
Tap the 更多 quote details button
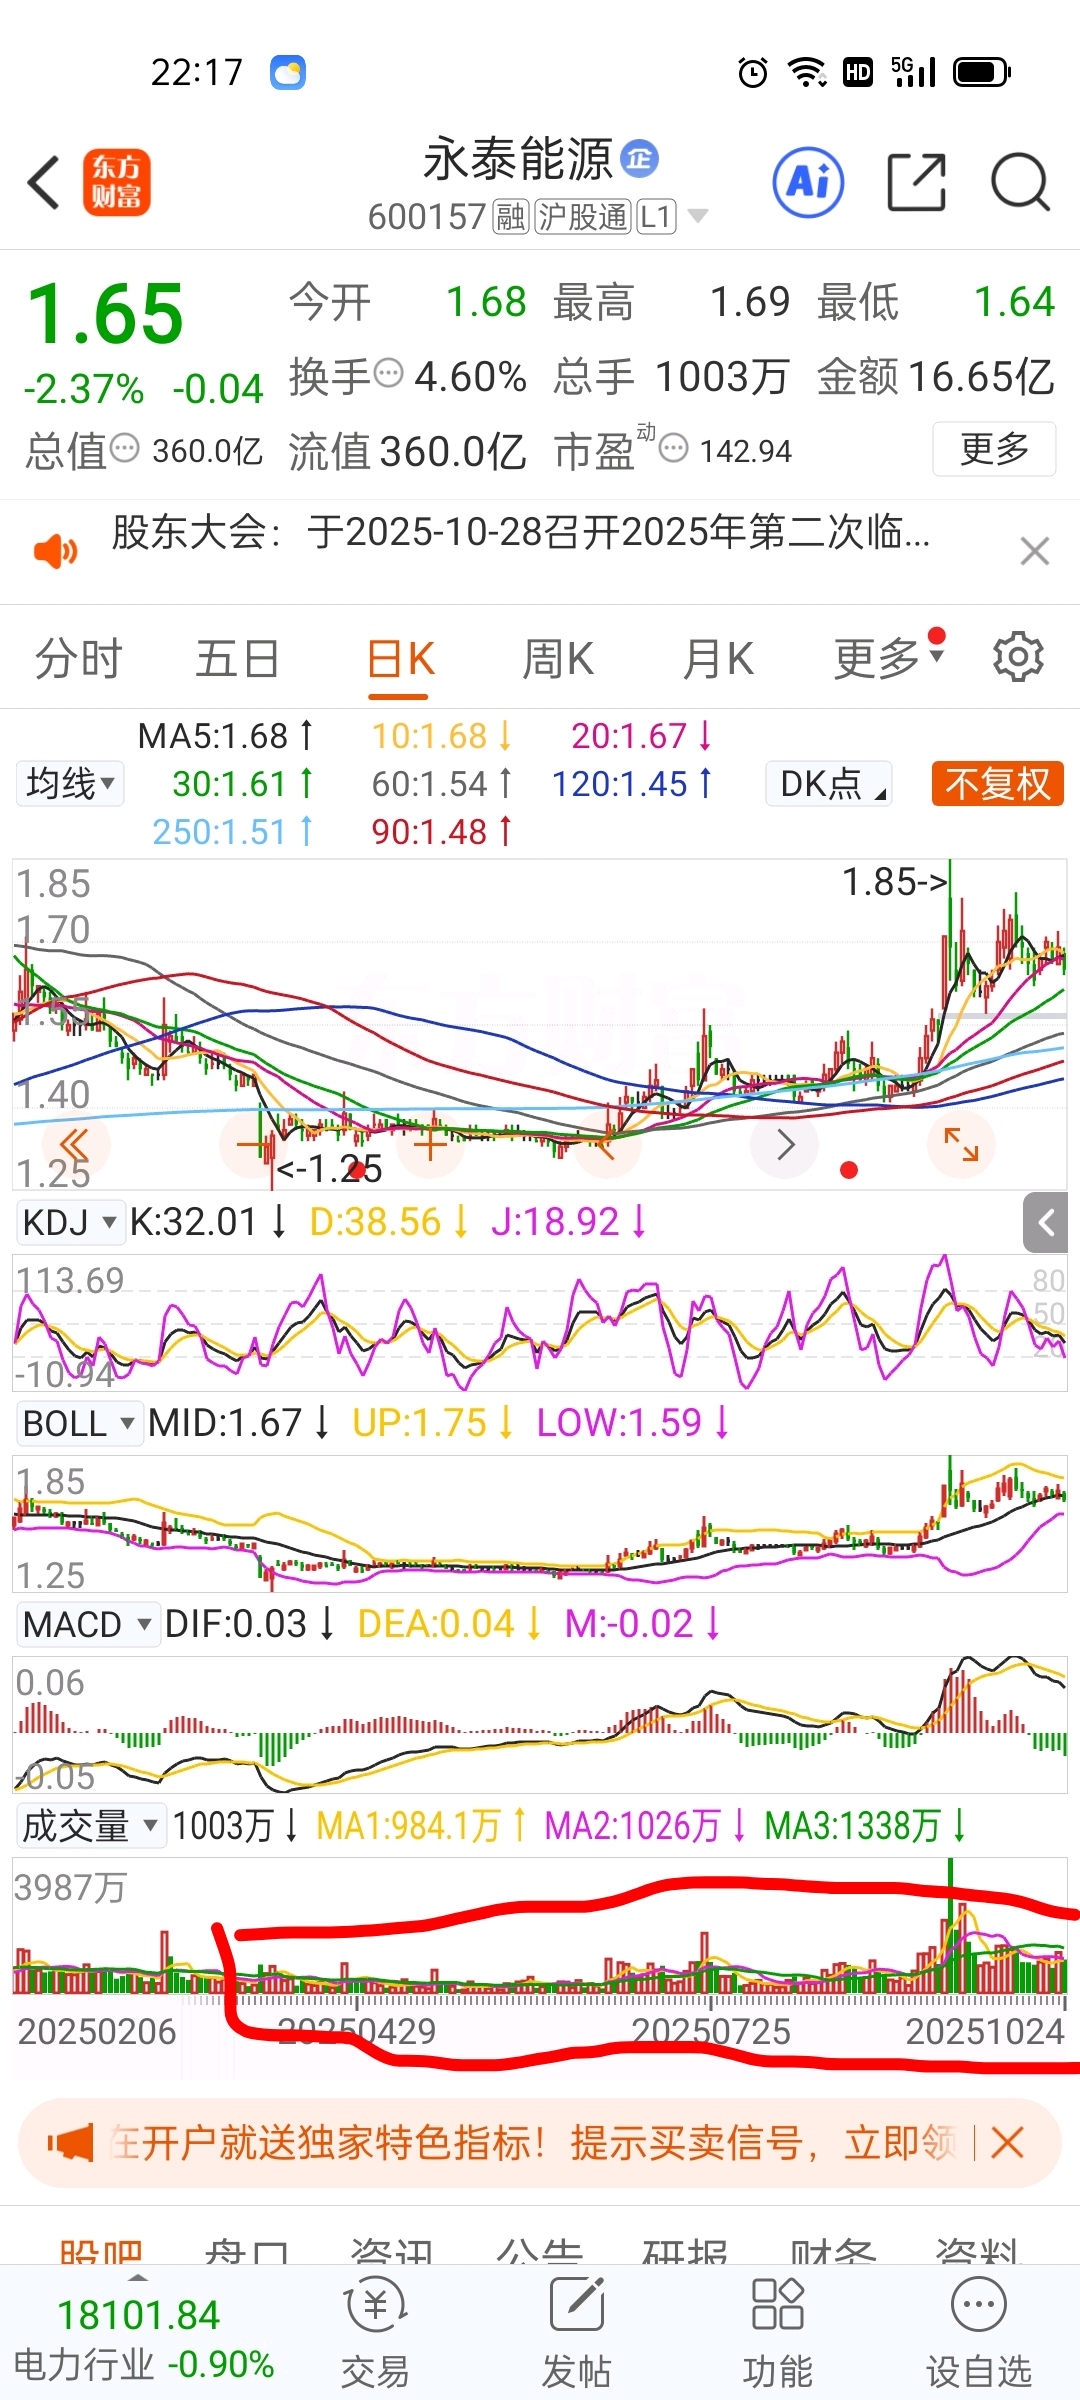[x=994, y=449]
